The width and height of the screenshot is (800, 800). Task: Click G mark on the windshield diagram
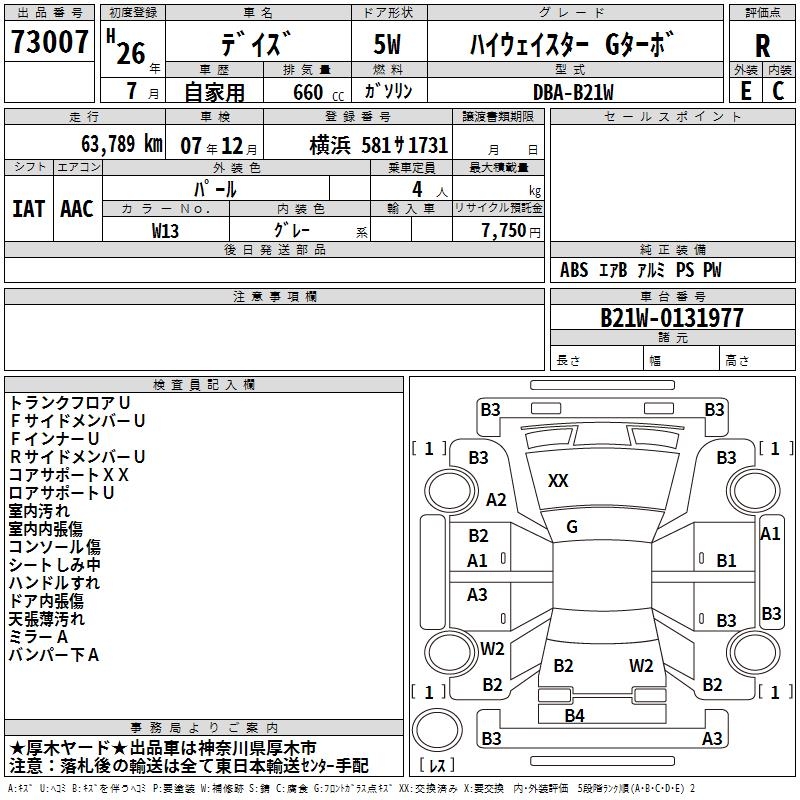point(572,527)
